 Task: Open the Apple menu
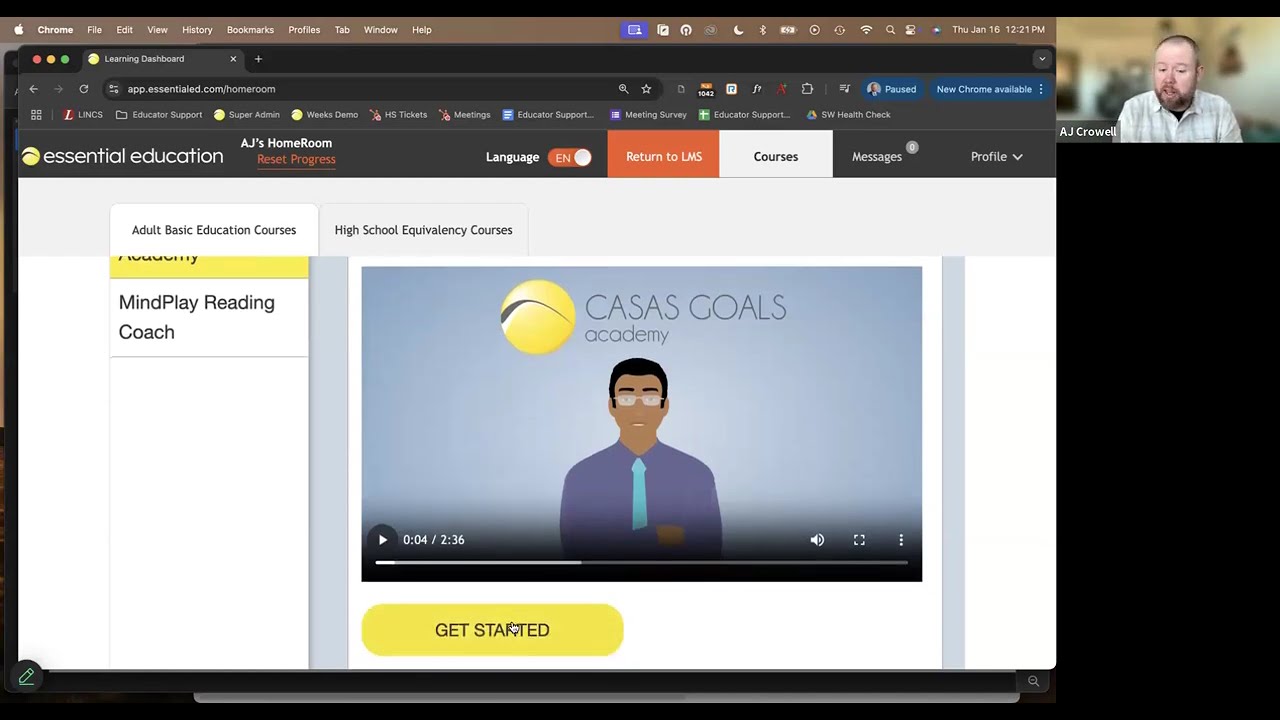19,30
